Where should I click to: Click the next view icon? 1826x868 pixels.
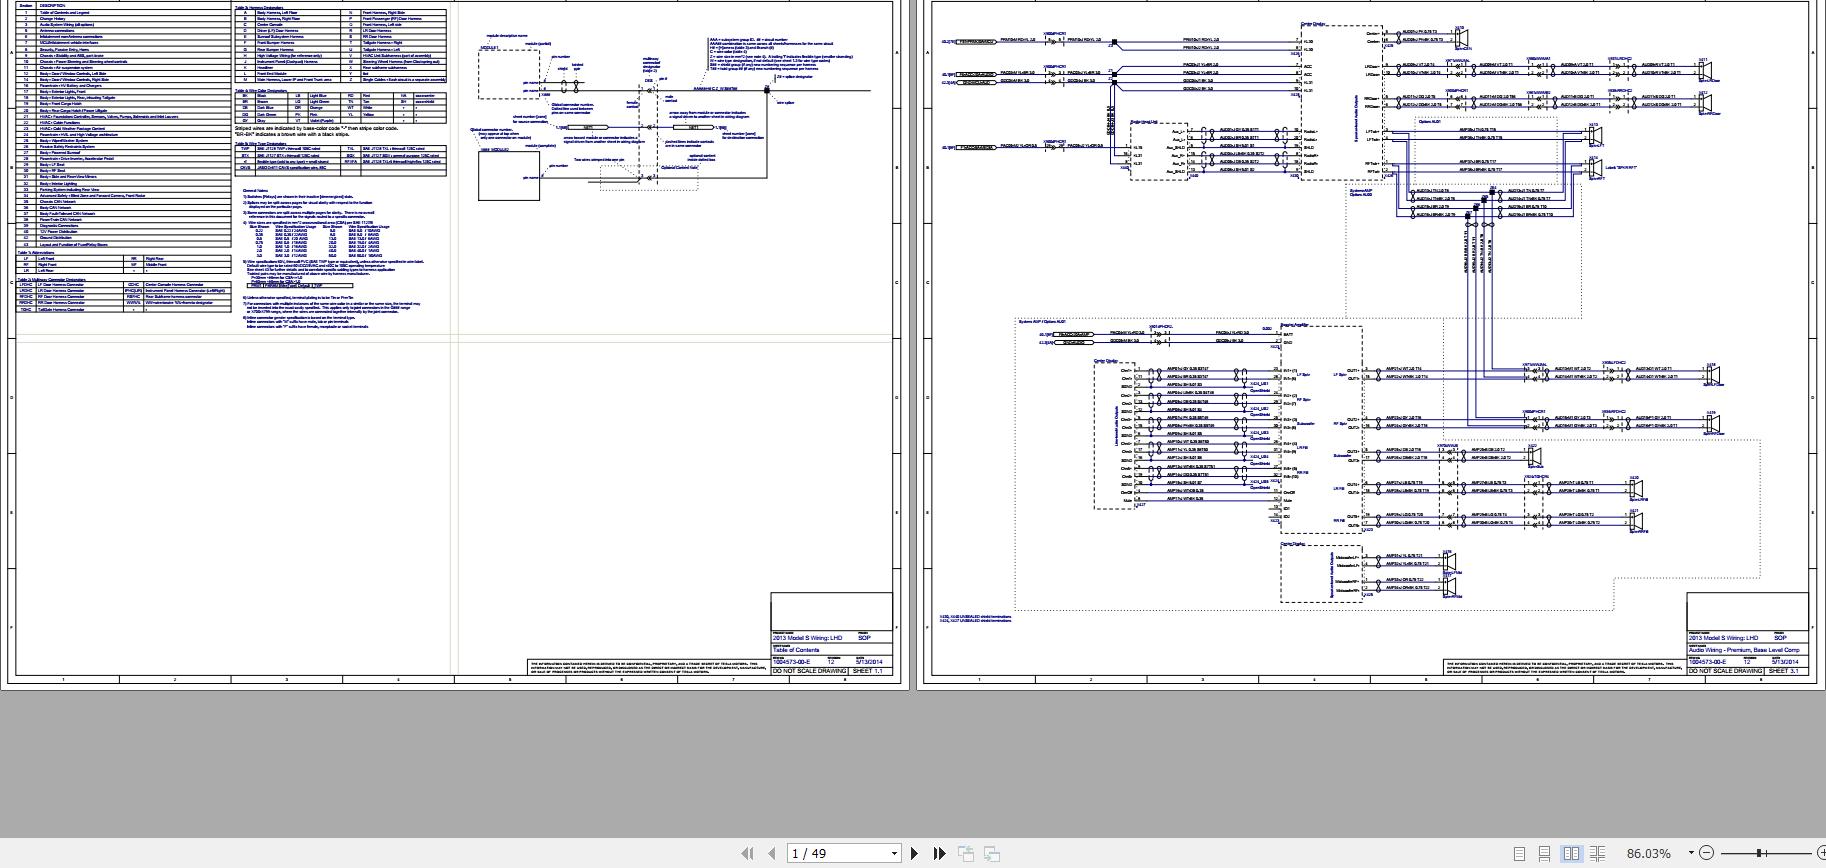point(992,853)
